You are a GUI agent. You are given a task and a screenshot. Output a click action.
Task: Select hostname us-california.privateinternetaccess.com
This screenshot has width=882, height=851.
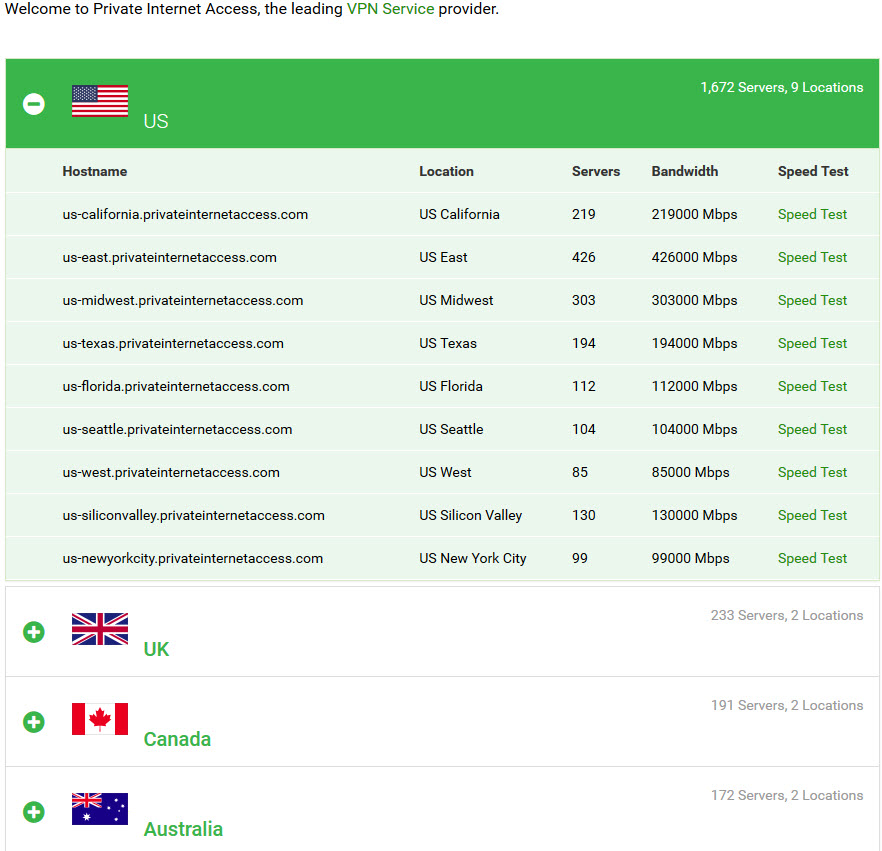[x=185, y=214]
